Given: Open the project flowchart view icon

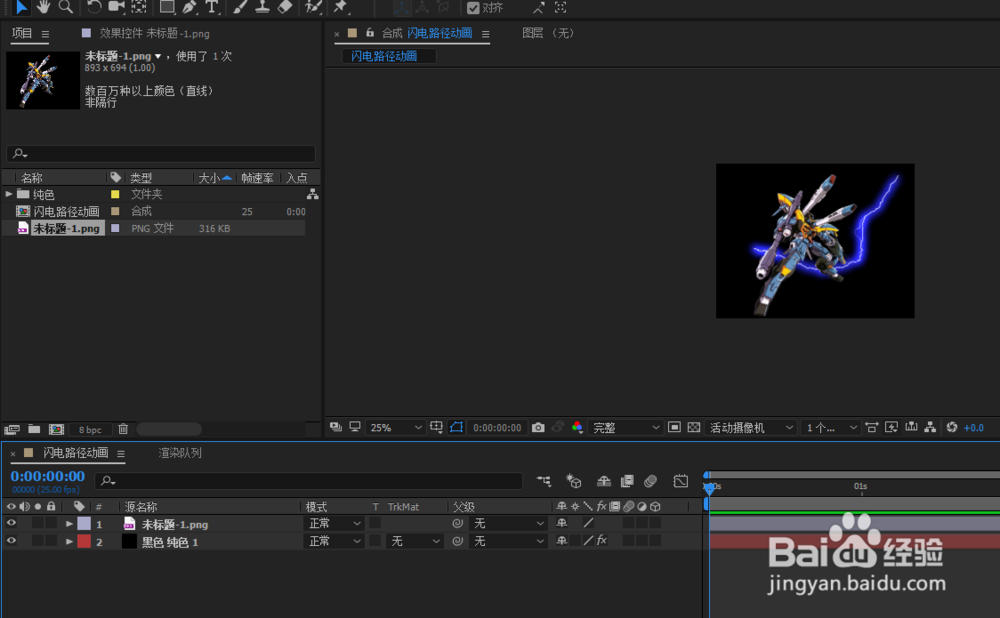Looking at the screenshot, I should click(312, 194).
